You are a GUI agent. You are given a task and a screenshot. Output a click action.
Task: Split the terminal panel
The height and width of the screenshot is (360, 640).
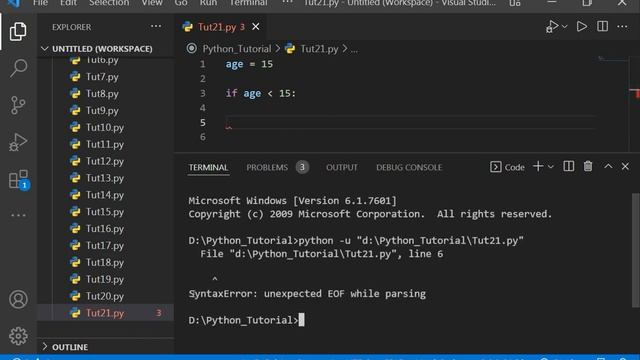569,167
